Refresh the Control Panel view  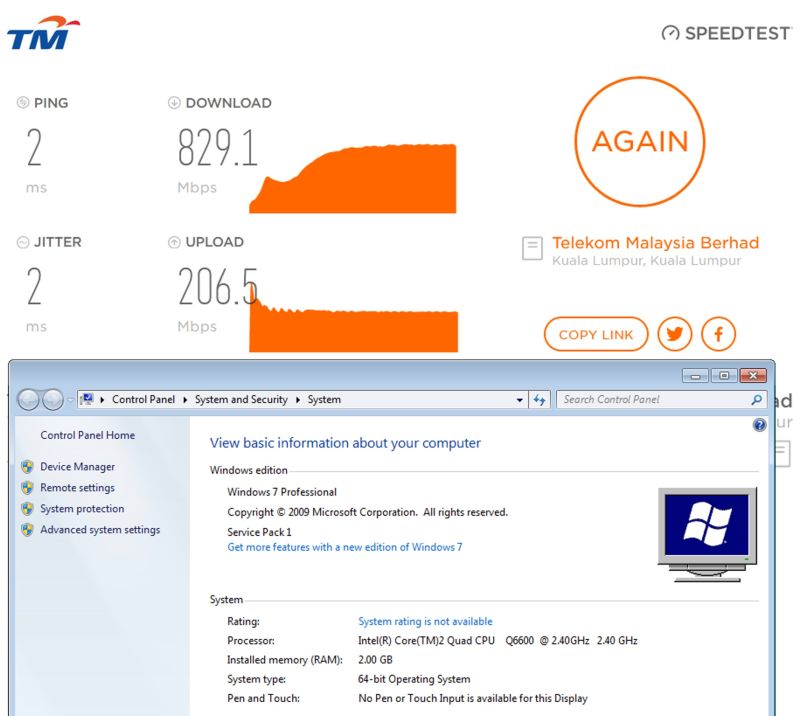(x=539, y=400)
